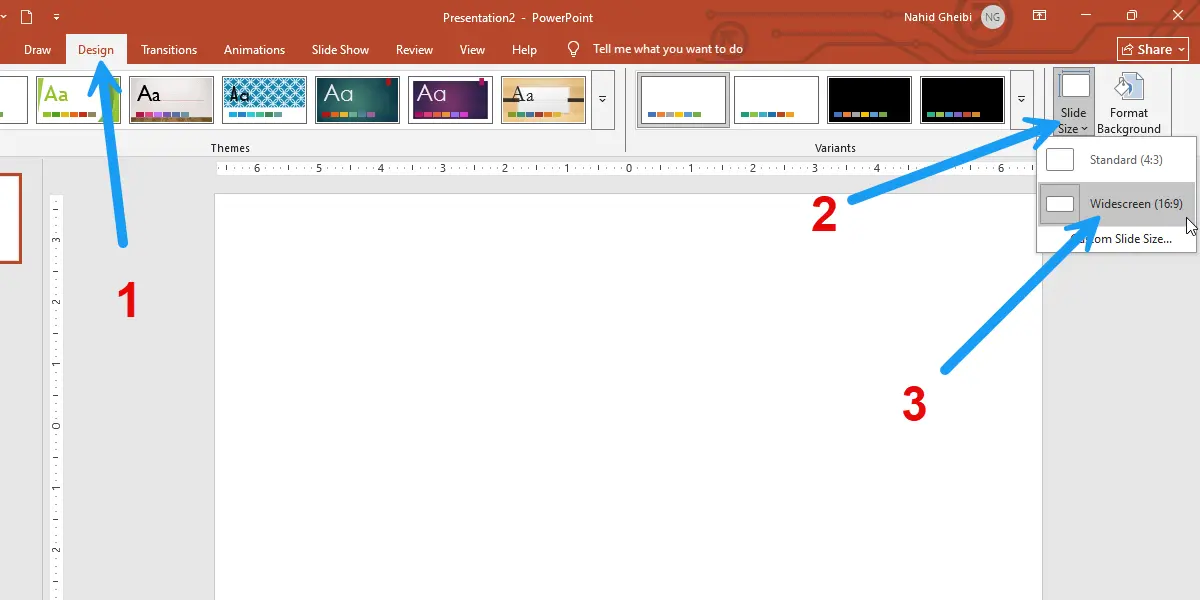Image resolution: width=1200 pixels, height=600 pixels.
Task: Open the Ribbon Display Options icon
Action: [x=1040, y=16]
